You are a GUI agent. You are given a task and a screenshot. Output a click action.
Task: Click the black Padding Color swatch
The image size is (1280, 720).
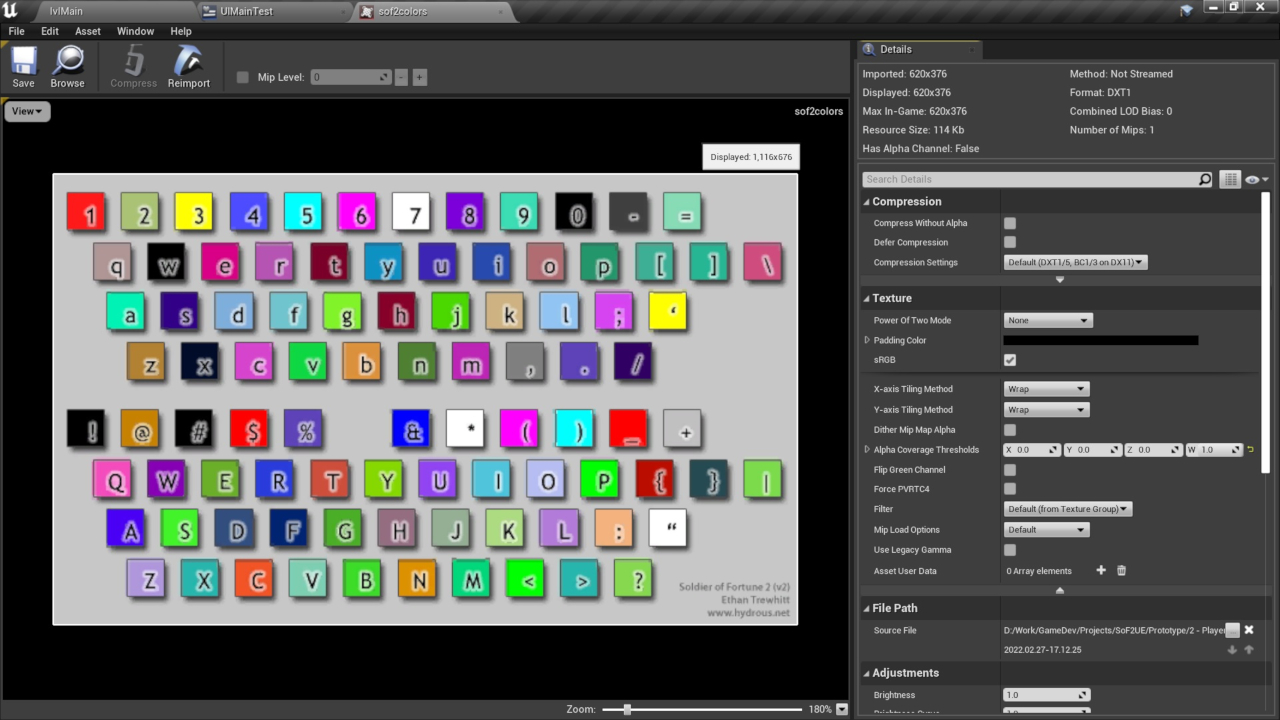point(1101,340)
